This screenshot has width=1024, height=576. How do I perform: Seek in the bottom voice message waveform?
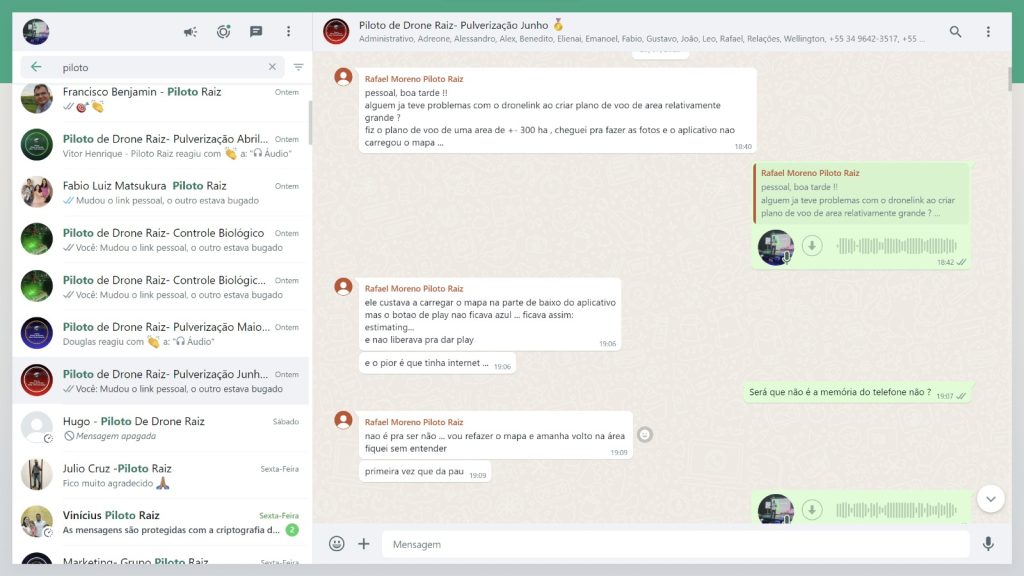(x=897, y=509)
